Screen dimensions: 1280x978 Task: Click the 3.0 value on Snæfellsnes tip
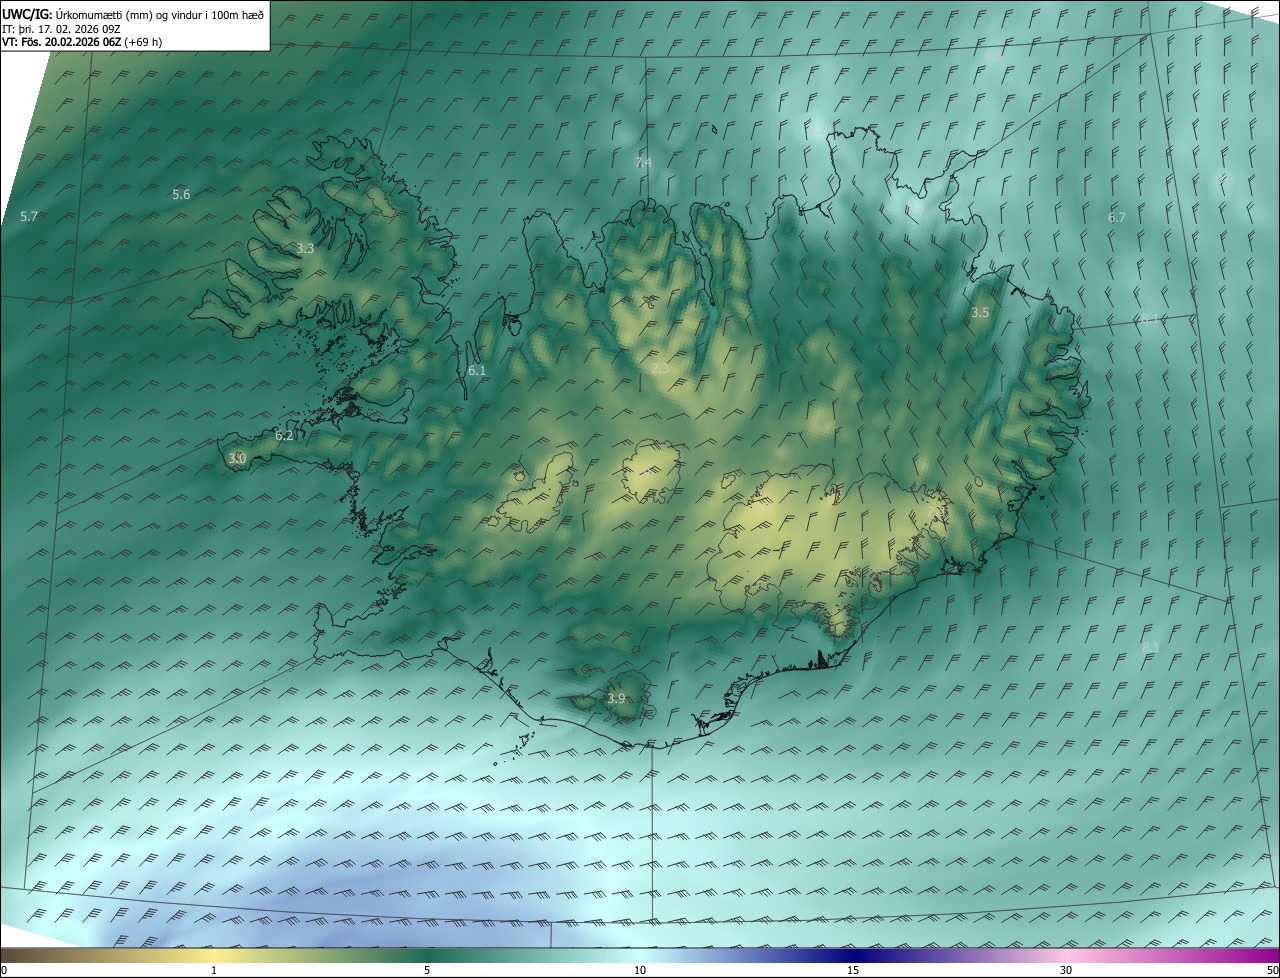tap(236, 458)
